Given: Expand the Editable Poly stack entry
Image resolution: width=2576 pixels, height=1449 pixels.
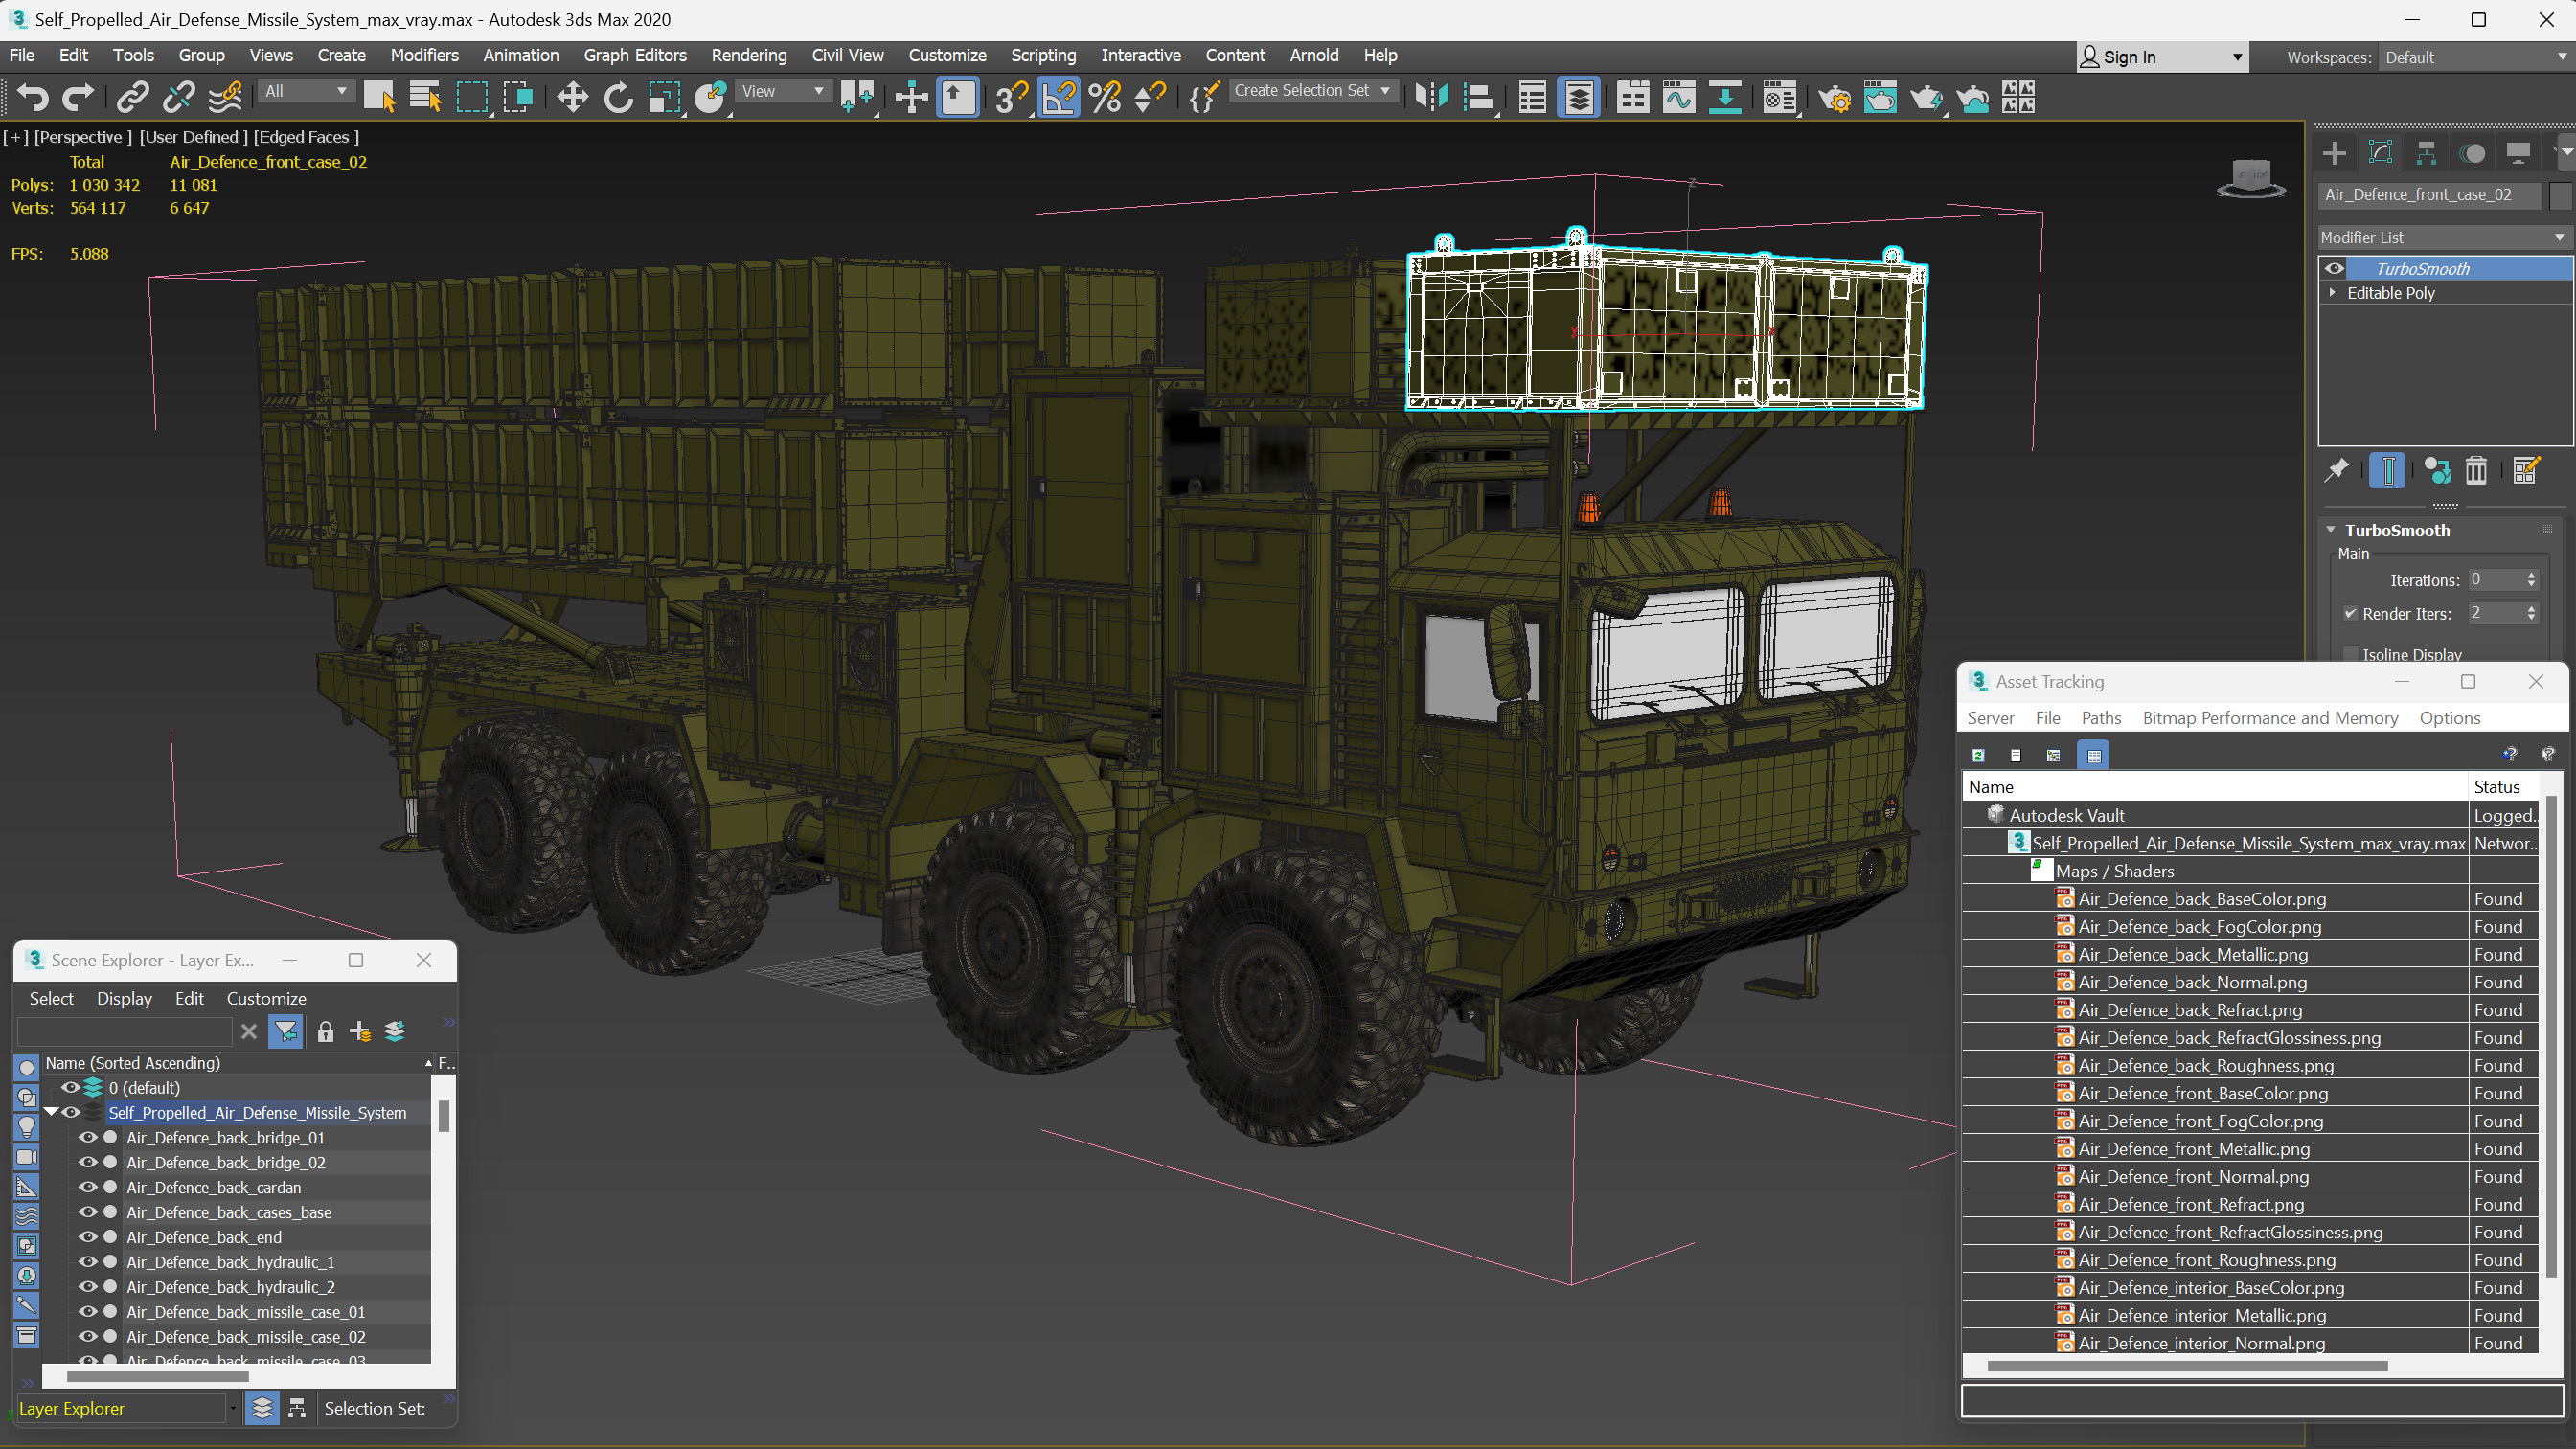Looking at the screenshot, I should [x=2333, y=293].
